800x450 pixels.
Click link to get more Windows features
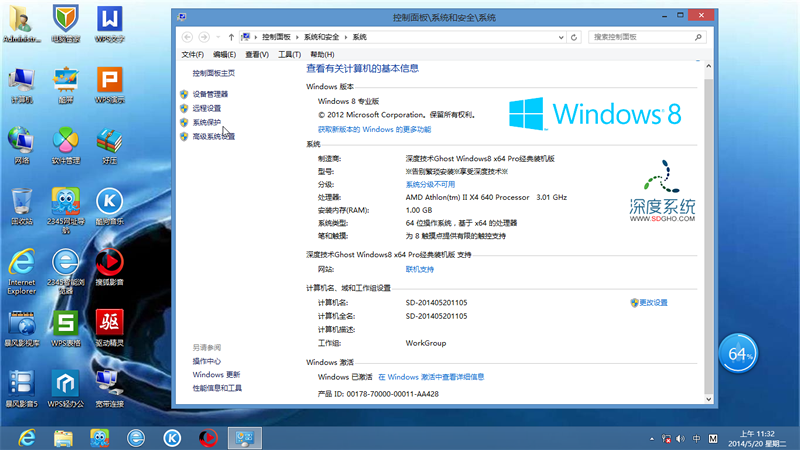(x=374, y=130)
